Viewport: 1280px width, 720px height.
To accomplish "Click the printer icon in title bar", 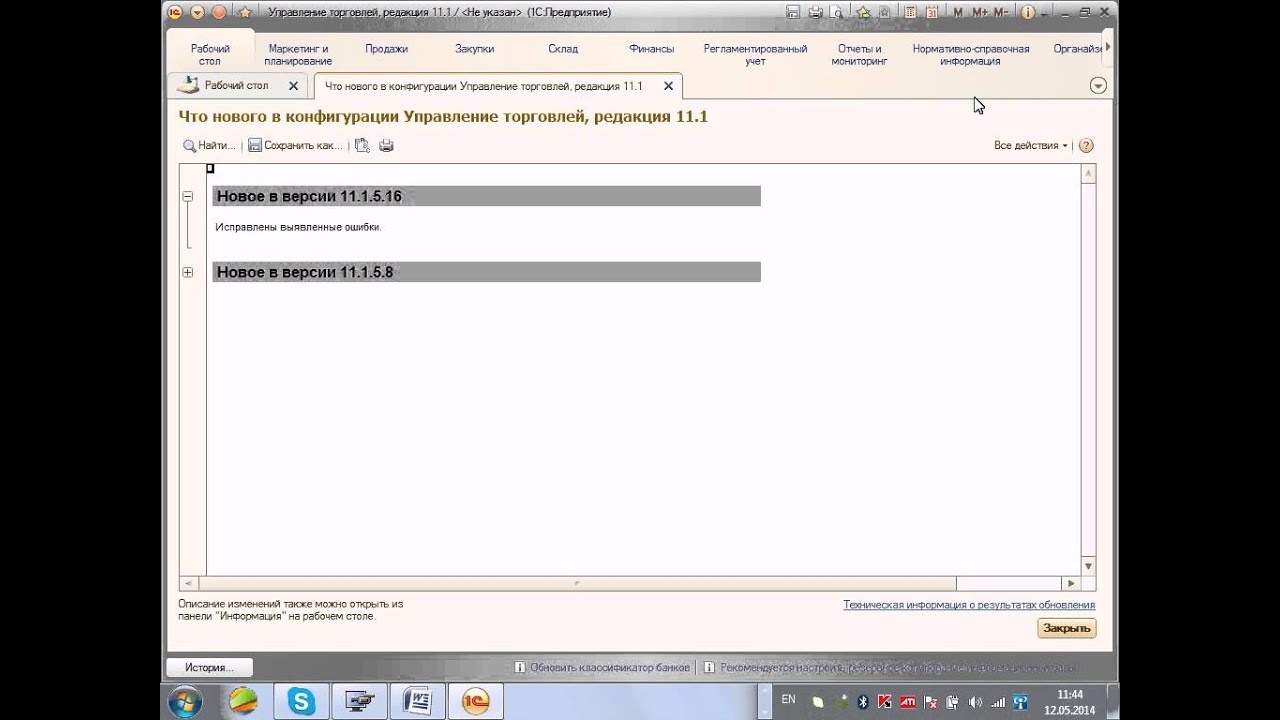I will (x=815, y=12).
